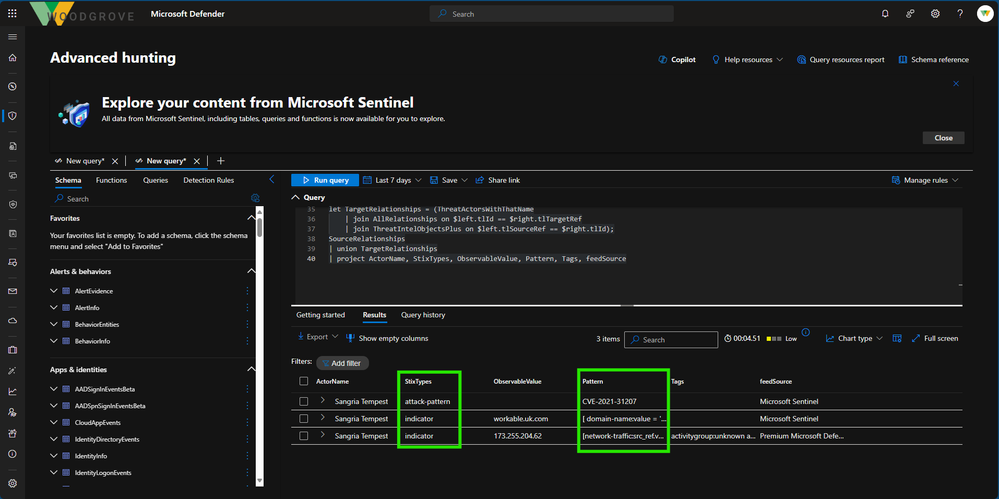Collapse the Alerts & behaviors section
The height and width of the screenshot is (499, 999).
point(251,271)
